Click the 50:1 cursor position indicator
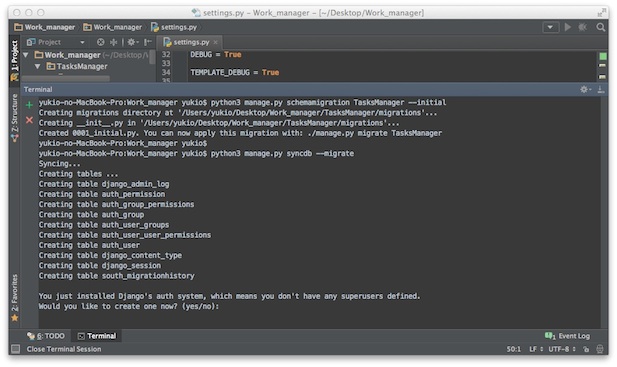The width and height of the screenshot is (617, 367). point(514,349)
